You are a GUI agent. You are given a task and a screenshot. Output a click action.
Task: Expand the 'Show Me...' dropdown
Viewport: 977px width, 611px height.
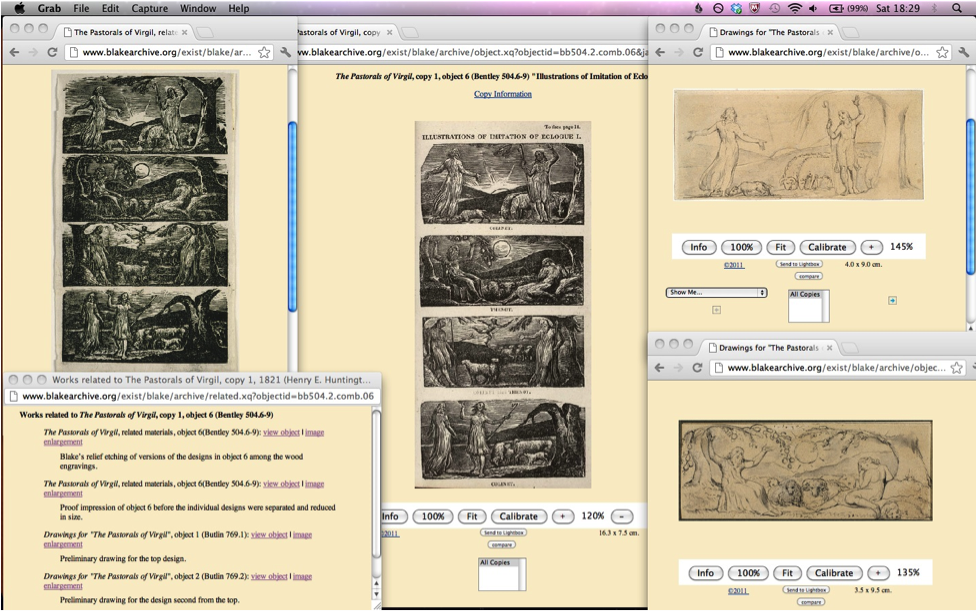[717, 292]
